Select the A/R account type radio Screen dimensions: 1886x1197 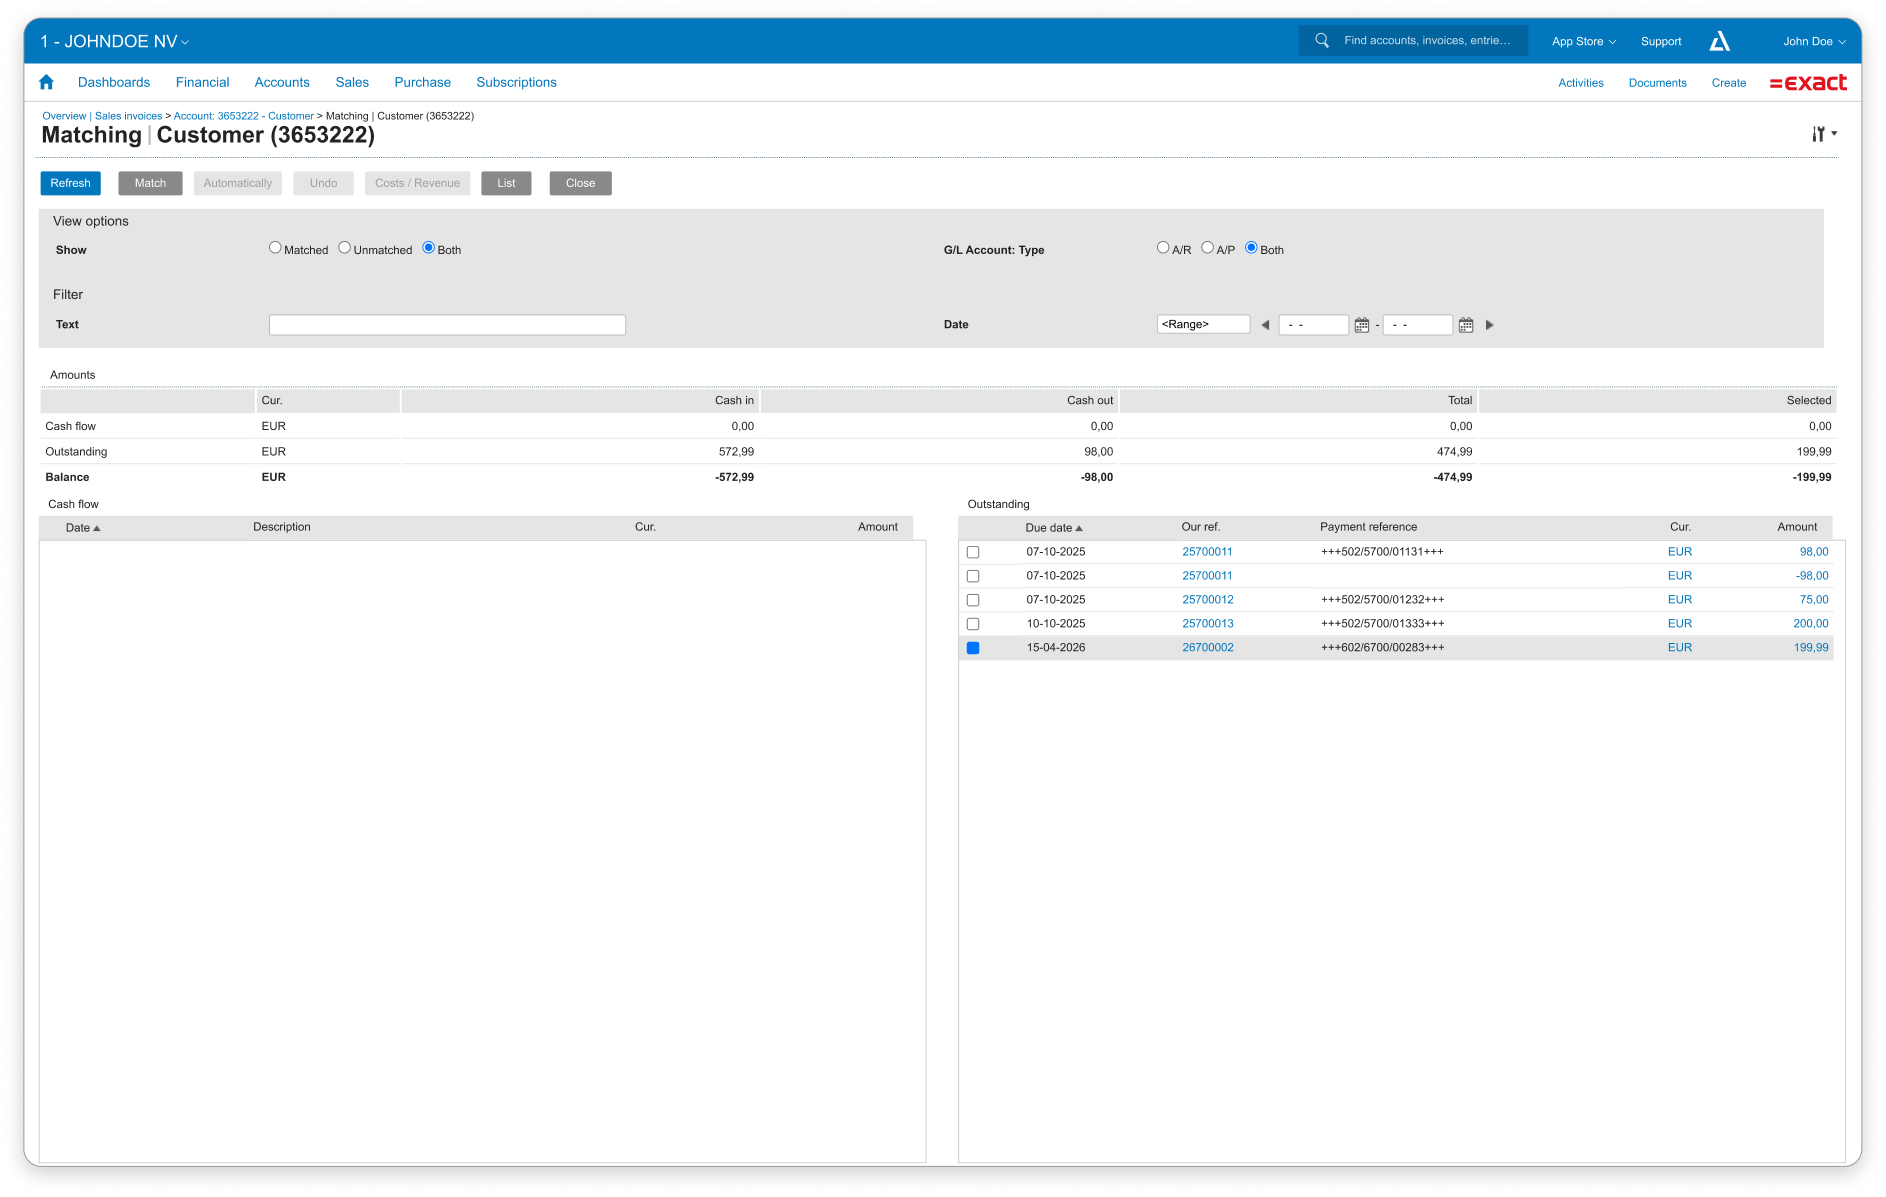coord(1163,248)
